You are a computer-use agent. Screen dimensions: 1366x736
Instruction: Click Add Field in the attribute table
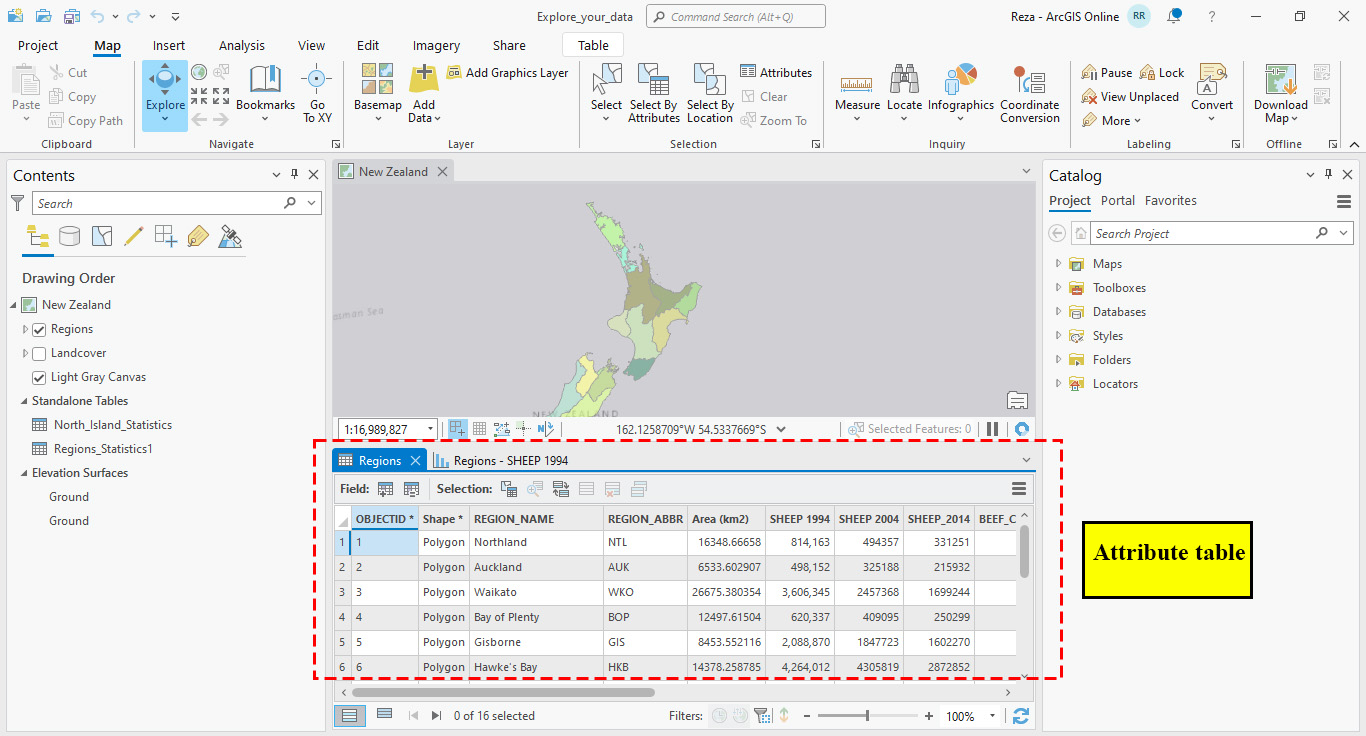(385, 489)
